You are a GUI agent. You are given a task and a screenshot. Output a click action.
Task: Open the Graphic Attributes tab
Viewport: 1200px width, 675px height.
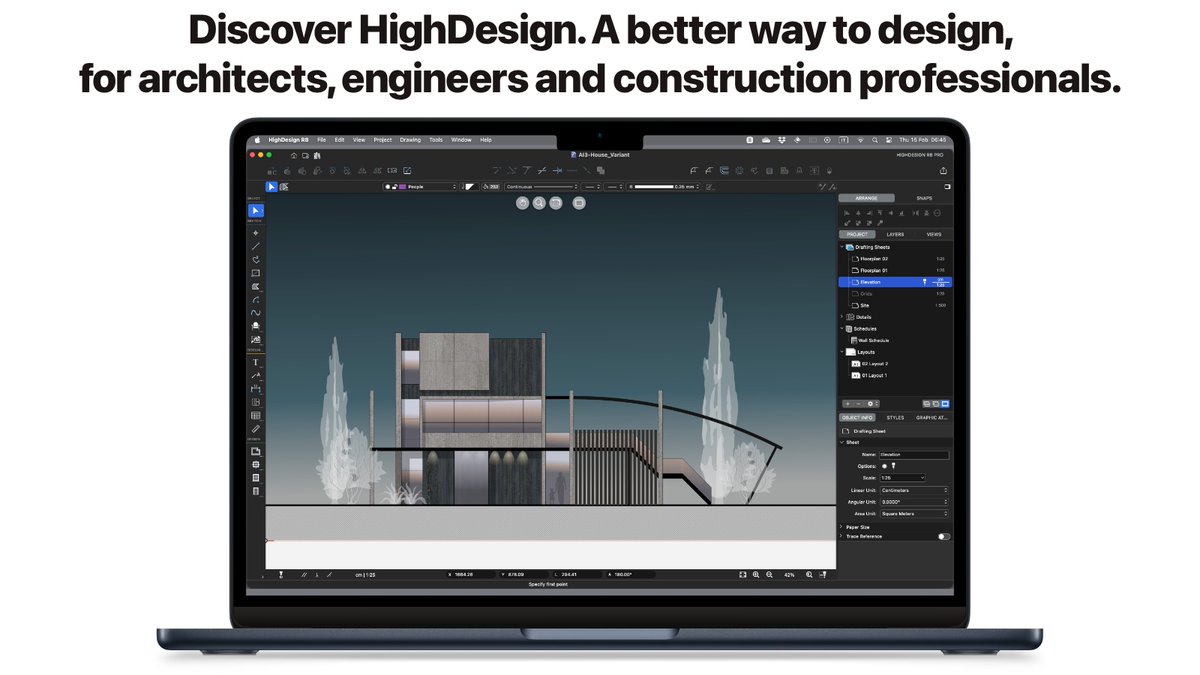(932, 417)
